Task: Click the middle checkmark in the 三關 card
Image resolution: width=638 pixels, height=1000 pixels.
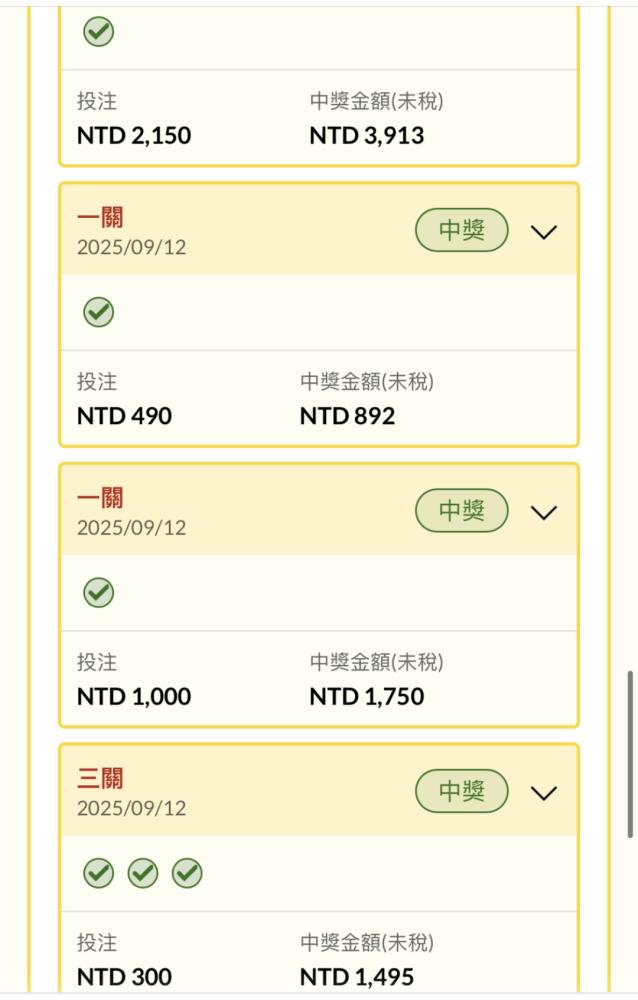Action: tap(143, 873)
